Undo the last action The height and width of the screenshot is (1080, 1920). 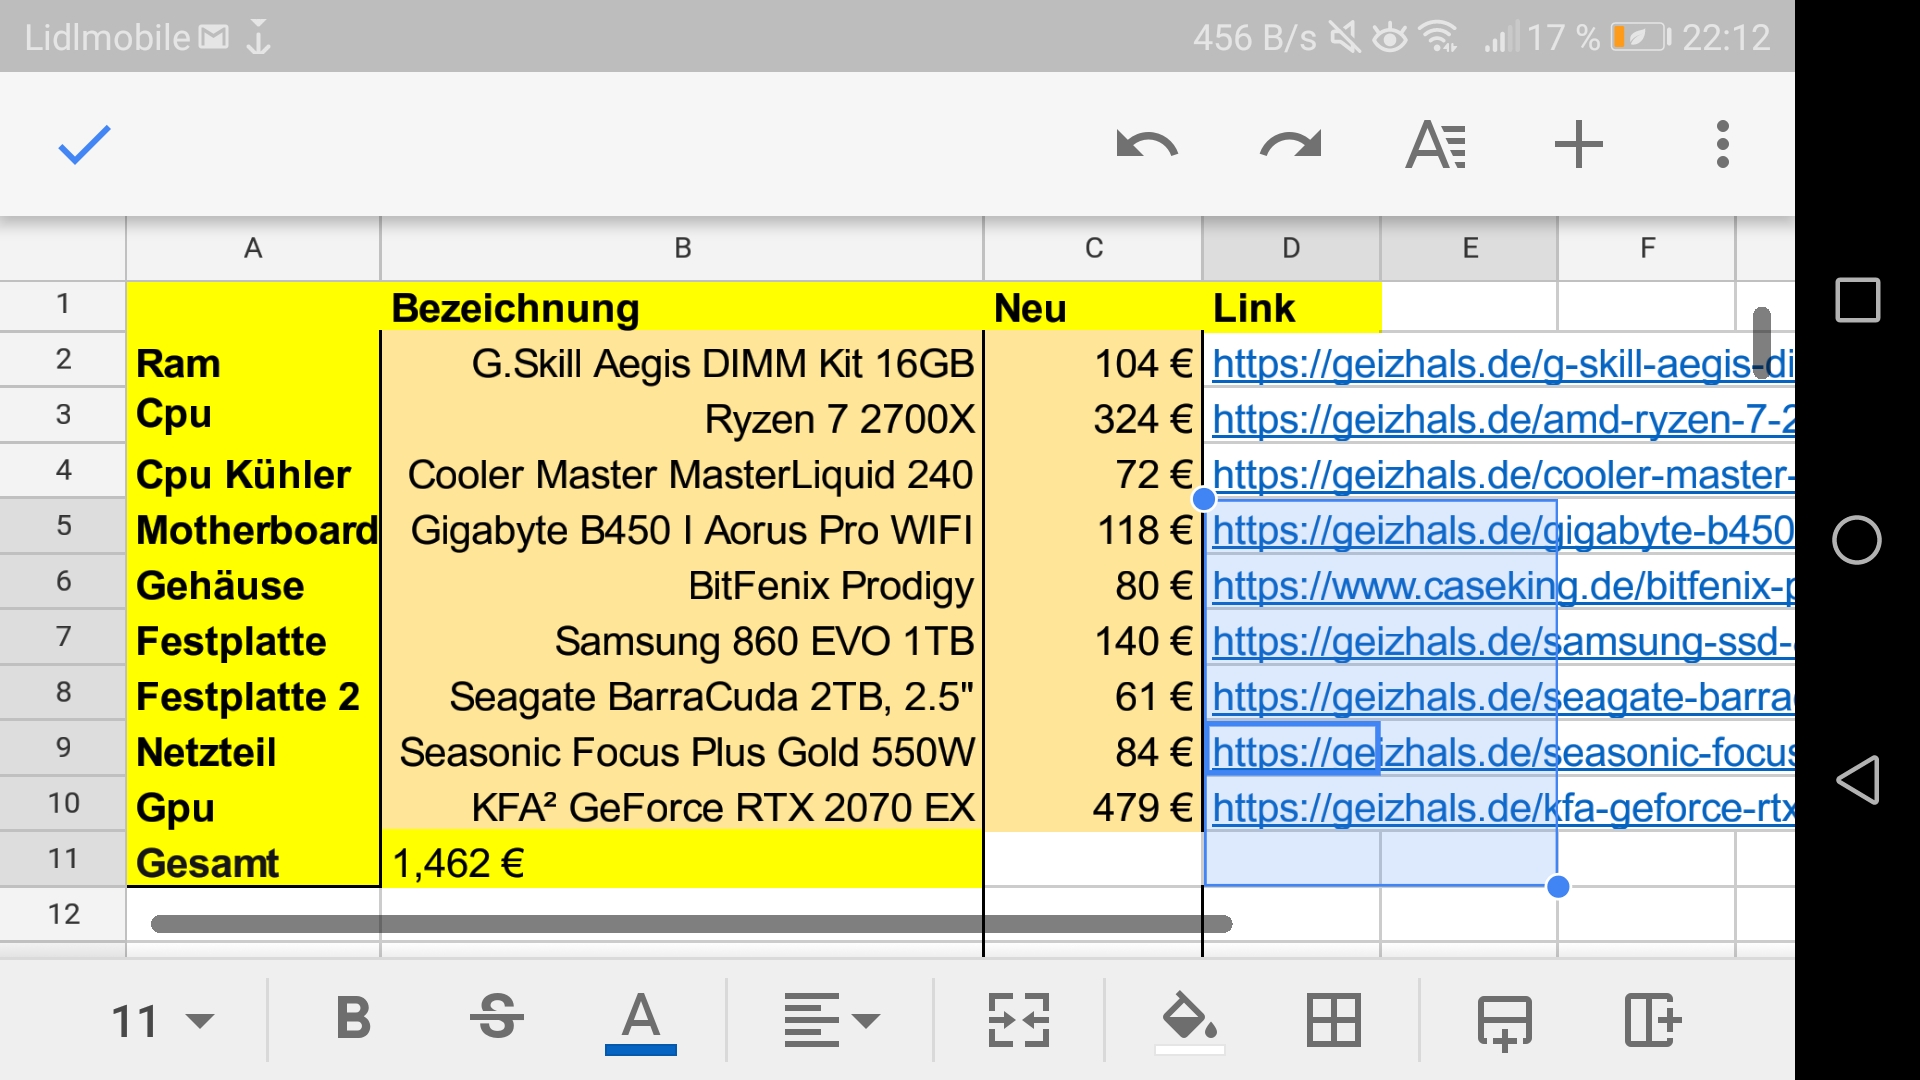point(1146,145)
